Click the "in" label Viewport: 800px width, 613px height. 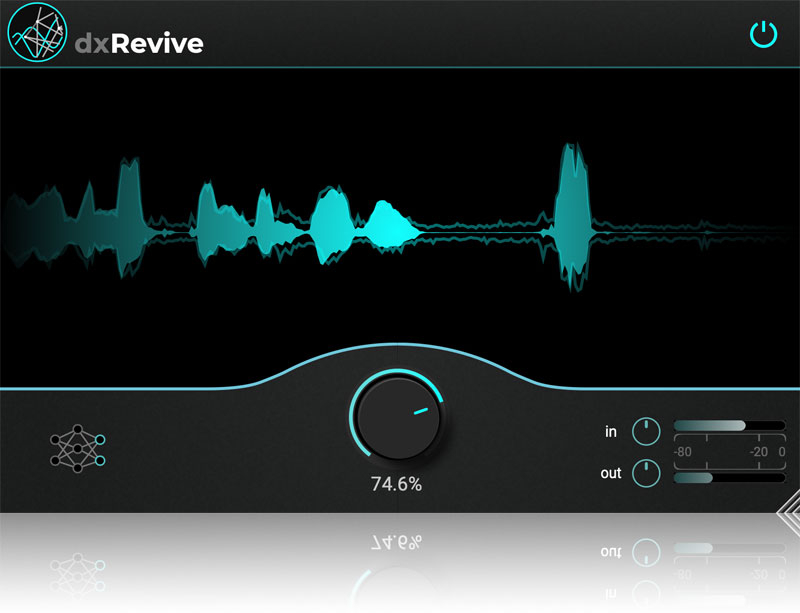(610, 432)
